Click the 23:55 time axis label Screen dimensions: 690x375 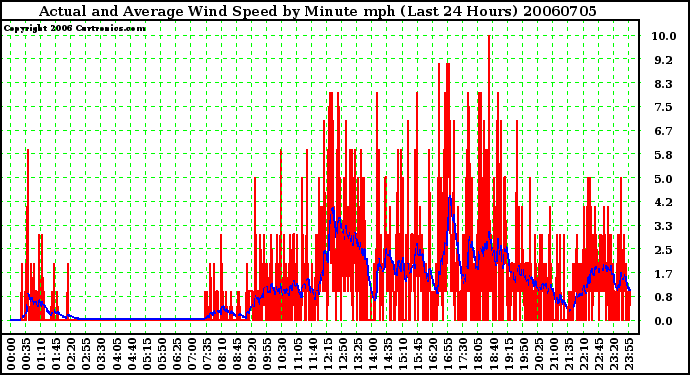coord(629,354)
